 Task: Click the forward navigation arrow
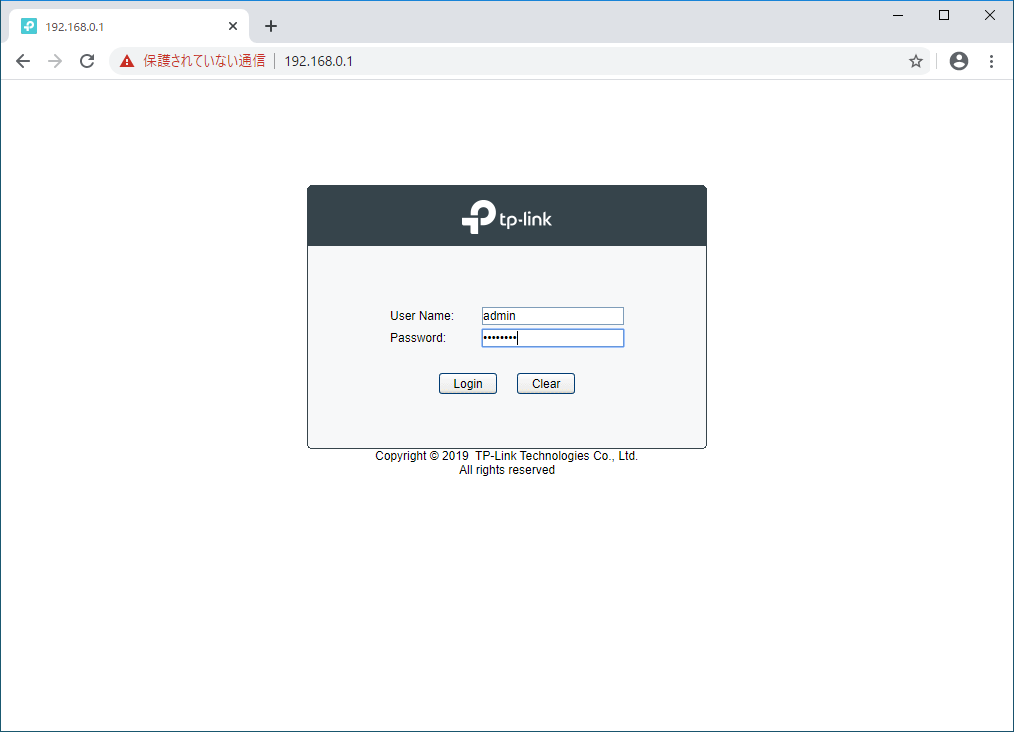click(x=55, y=61)
